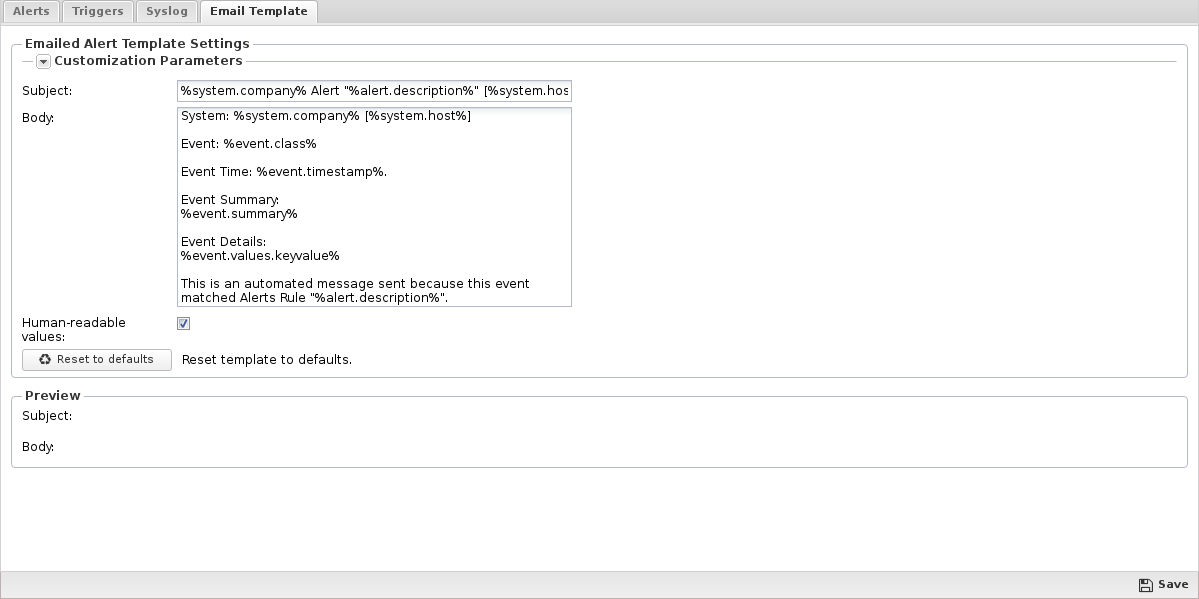Click the %event.values.keyvalue% line in body
This screenshot has width=1199, height=599.
coord(260,256)
